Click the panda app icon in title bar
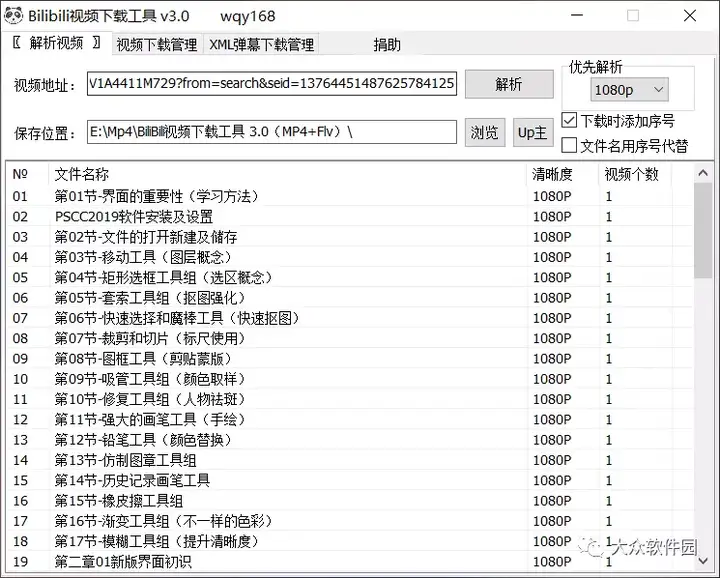Screen dimensions: 720x578 (x=13, y=16)
